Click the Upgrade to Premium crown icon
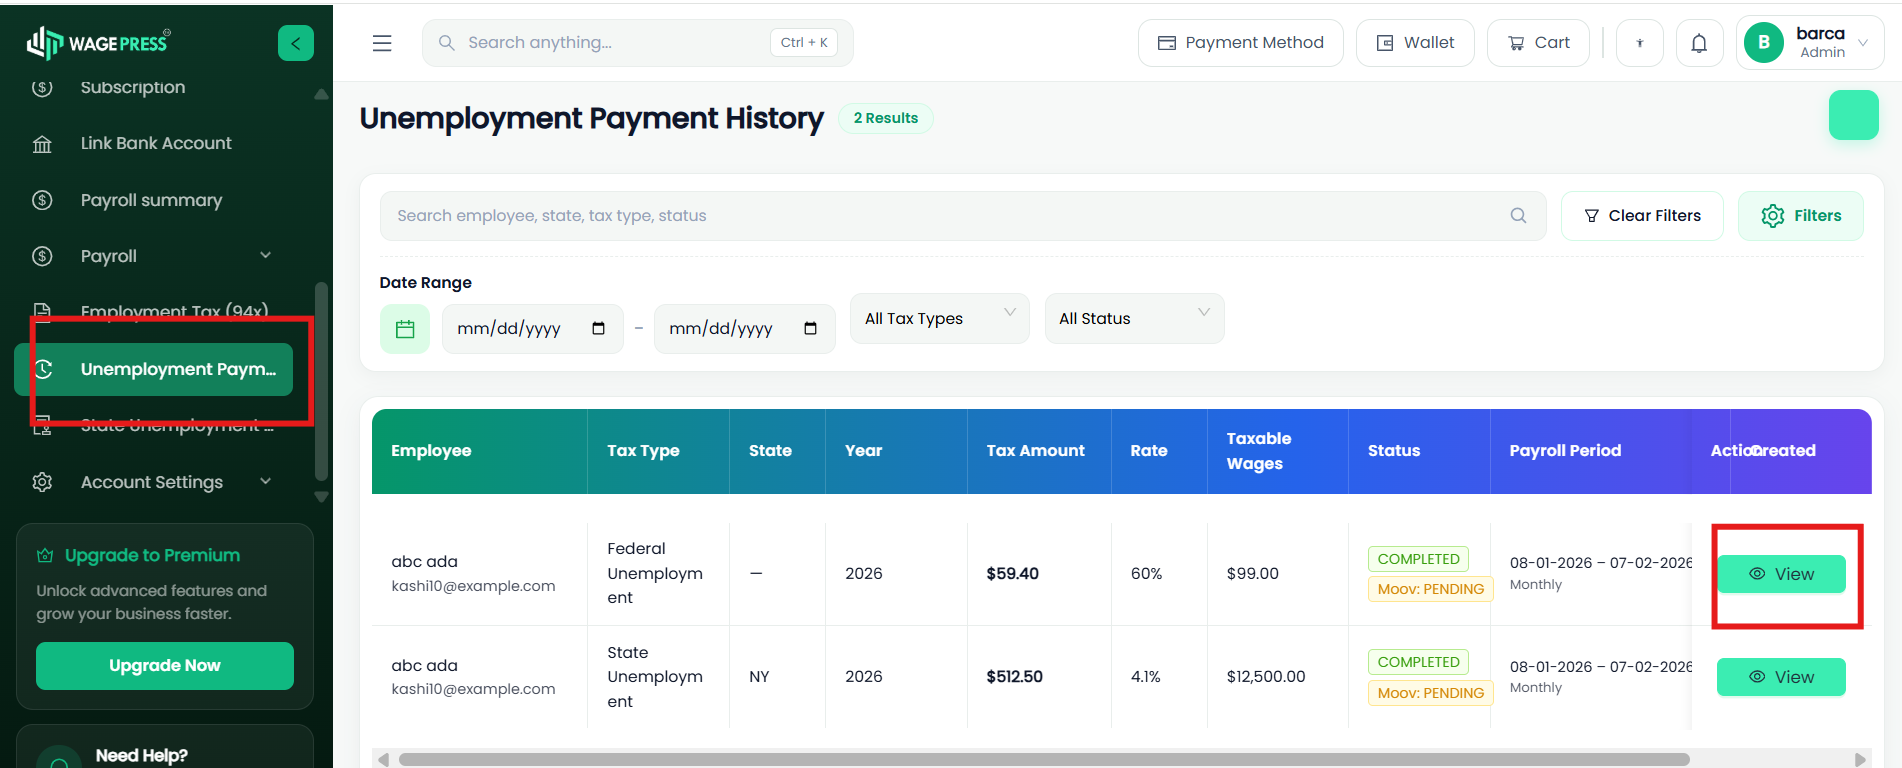 click(45, 555)
